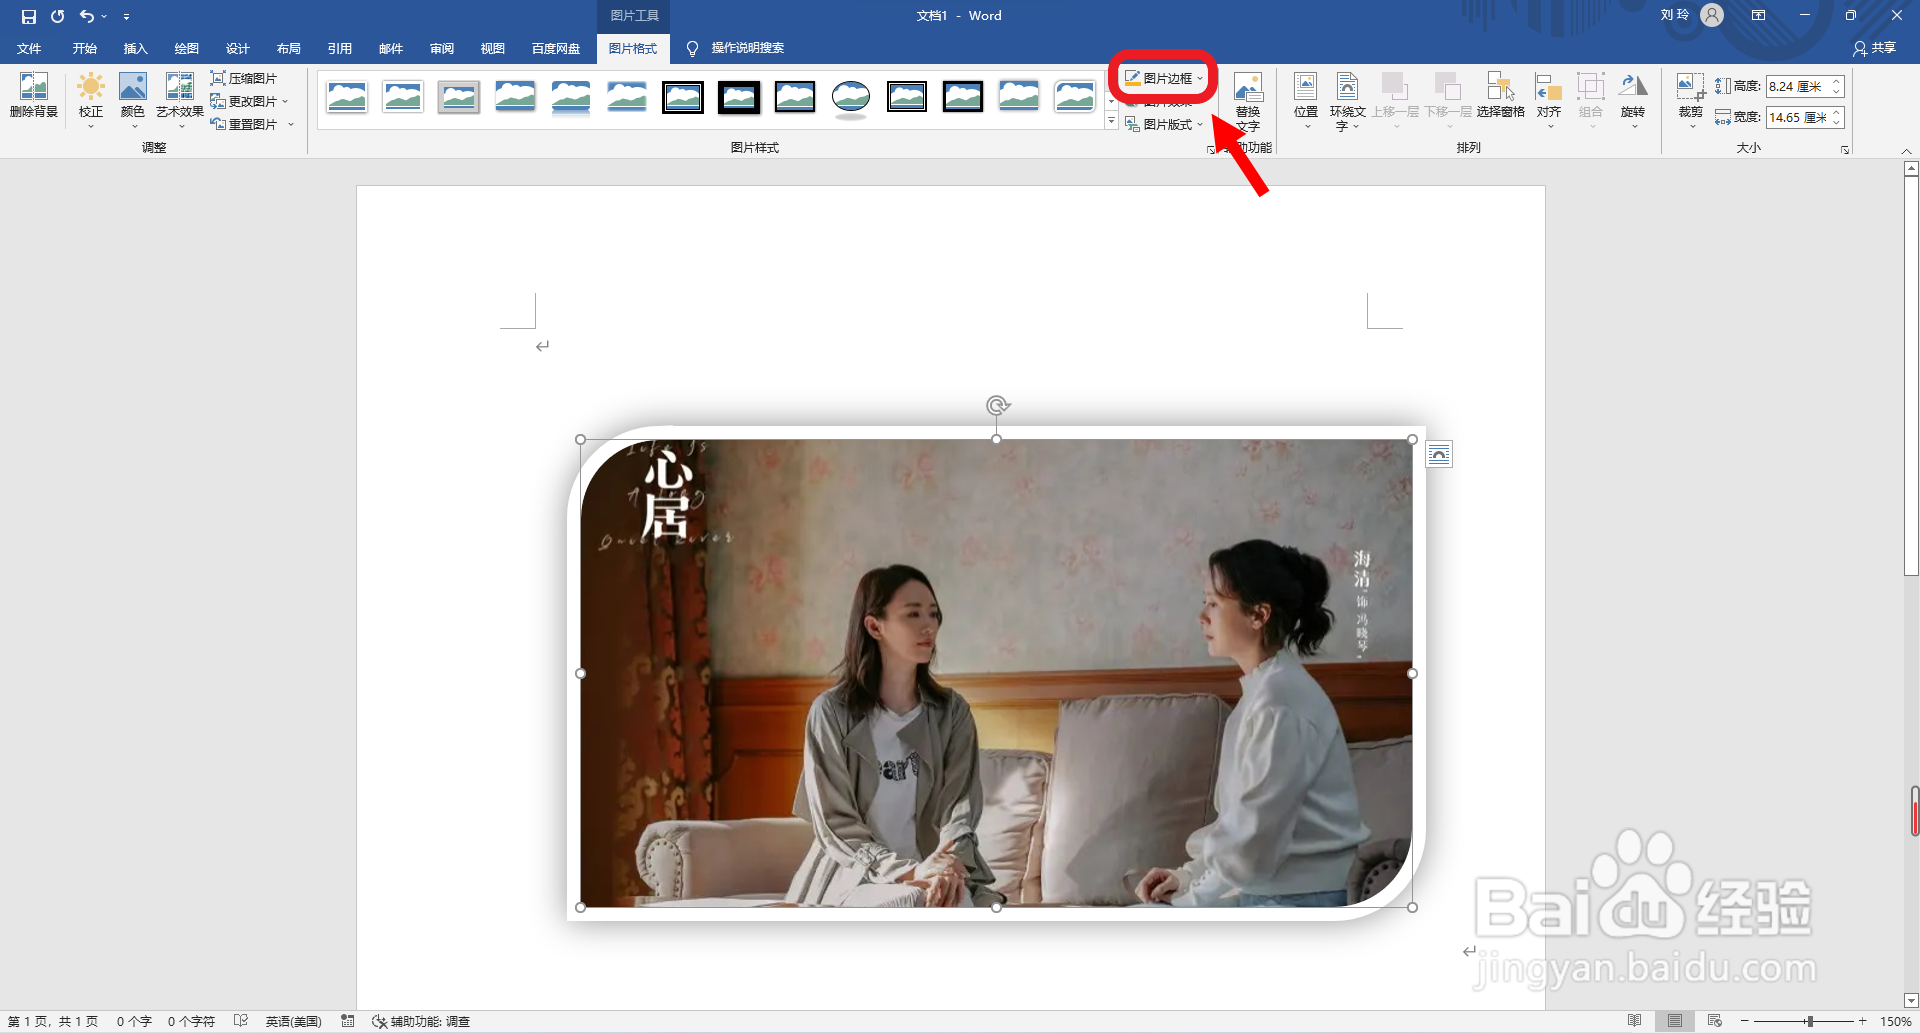Open 旋转 (Rotate) icon menu
The height and width of the screenshot is (1033, 1920).
pyautogui.click(x=1633, y=100)
